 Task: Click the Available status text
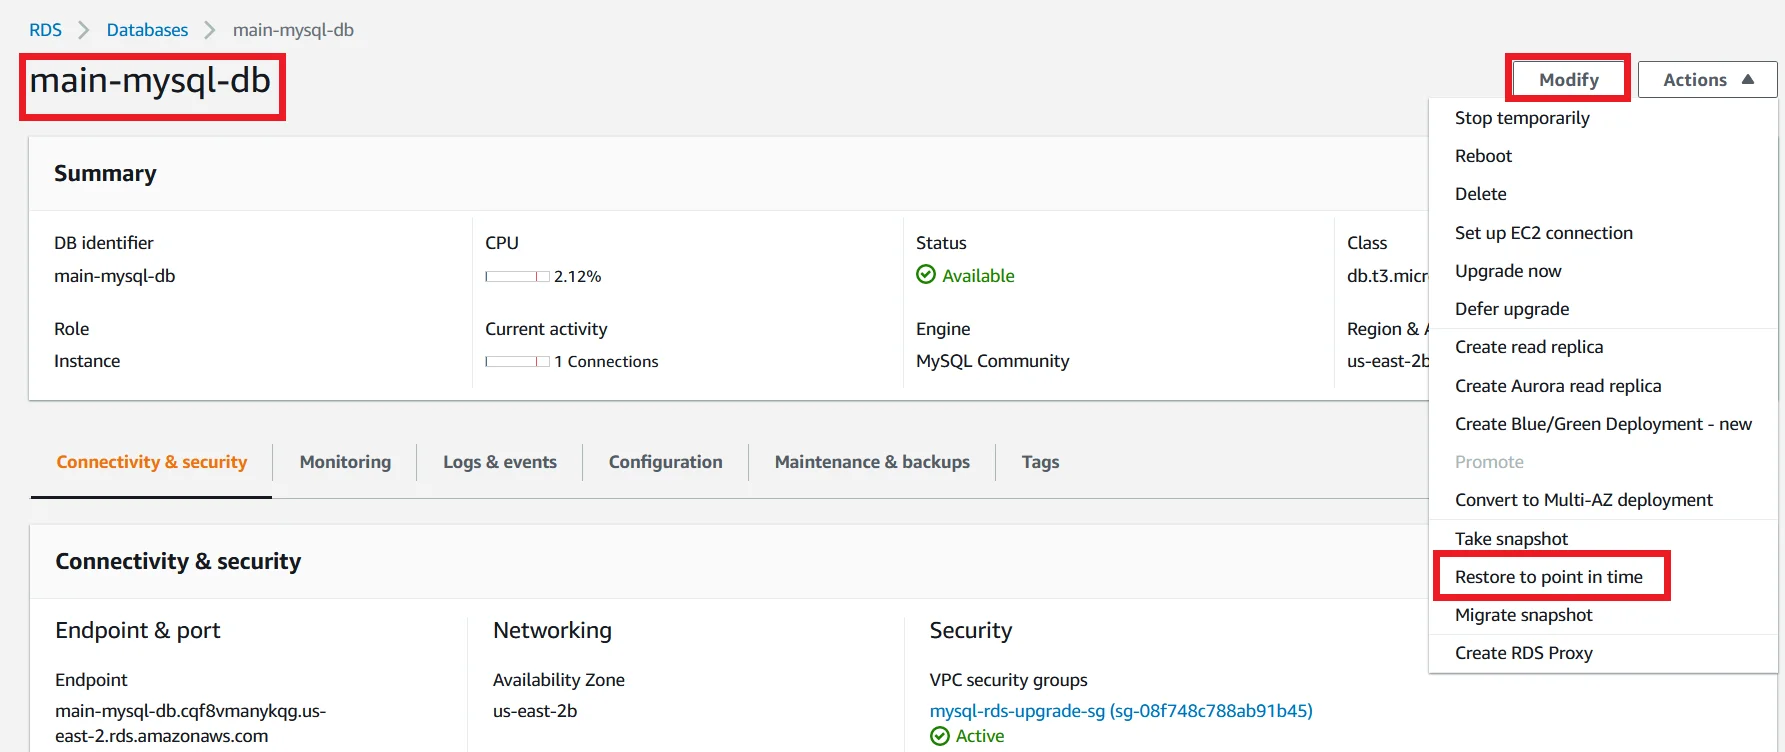(x=978, y=276)
